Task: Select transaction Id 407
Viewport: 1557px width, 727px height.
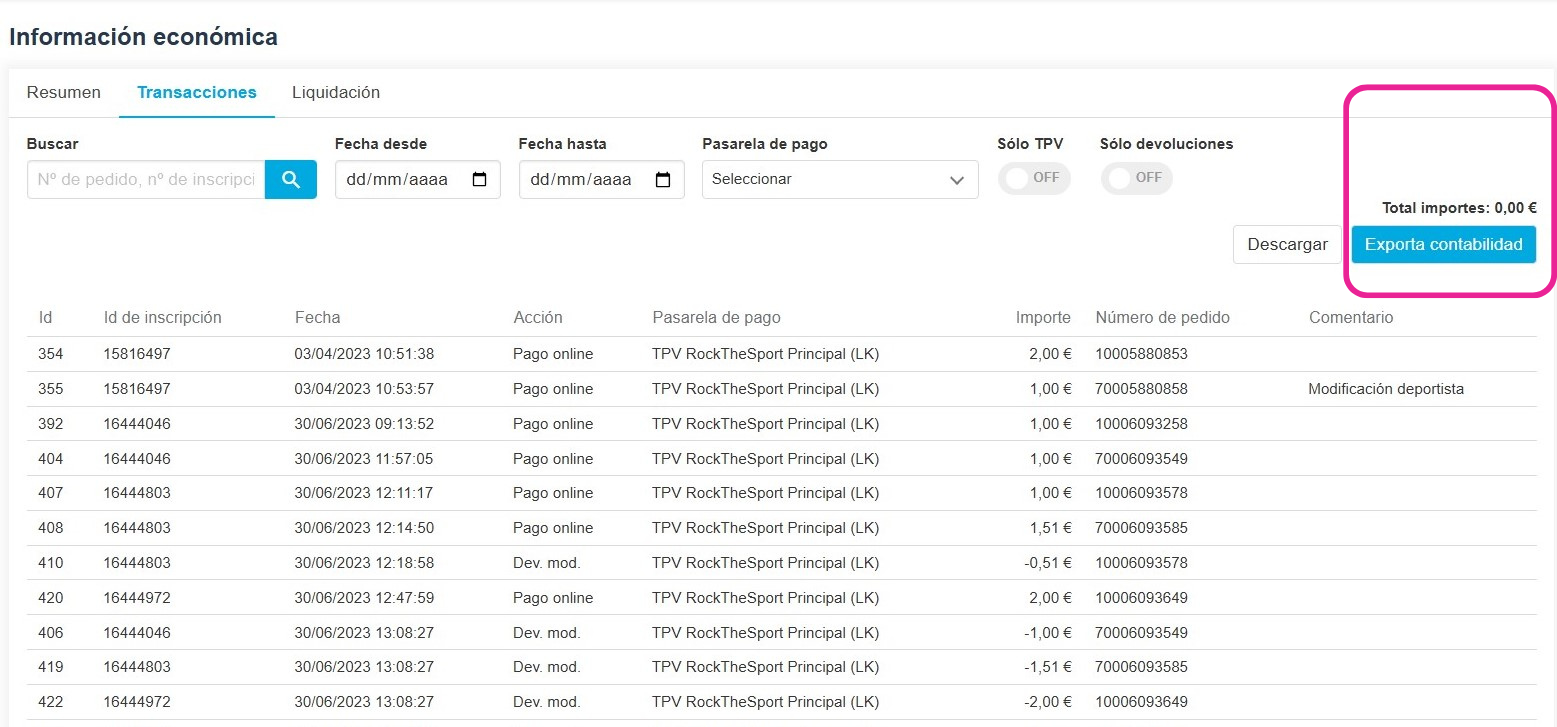Action: [x=50, y=493]
